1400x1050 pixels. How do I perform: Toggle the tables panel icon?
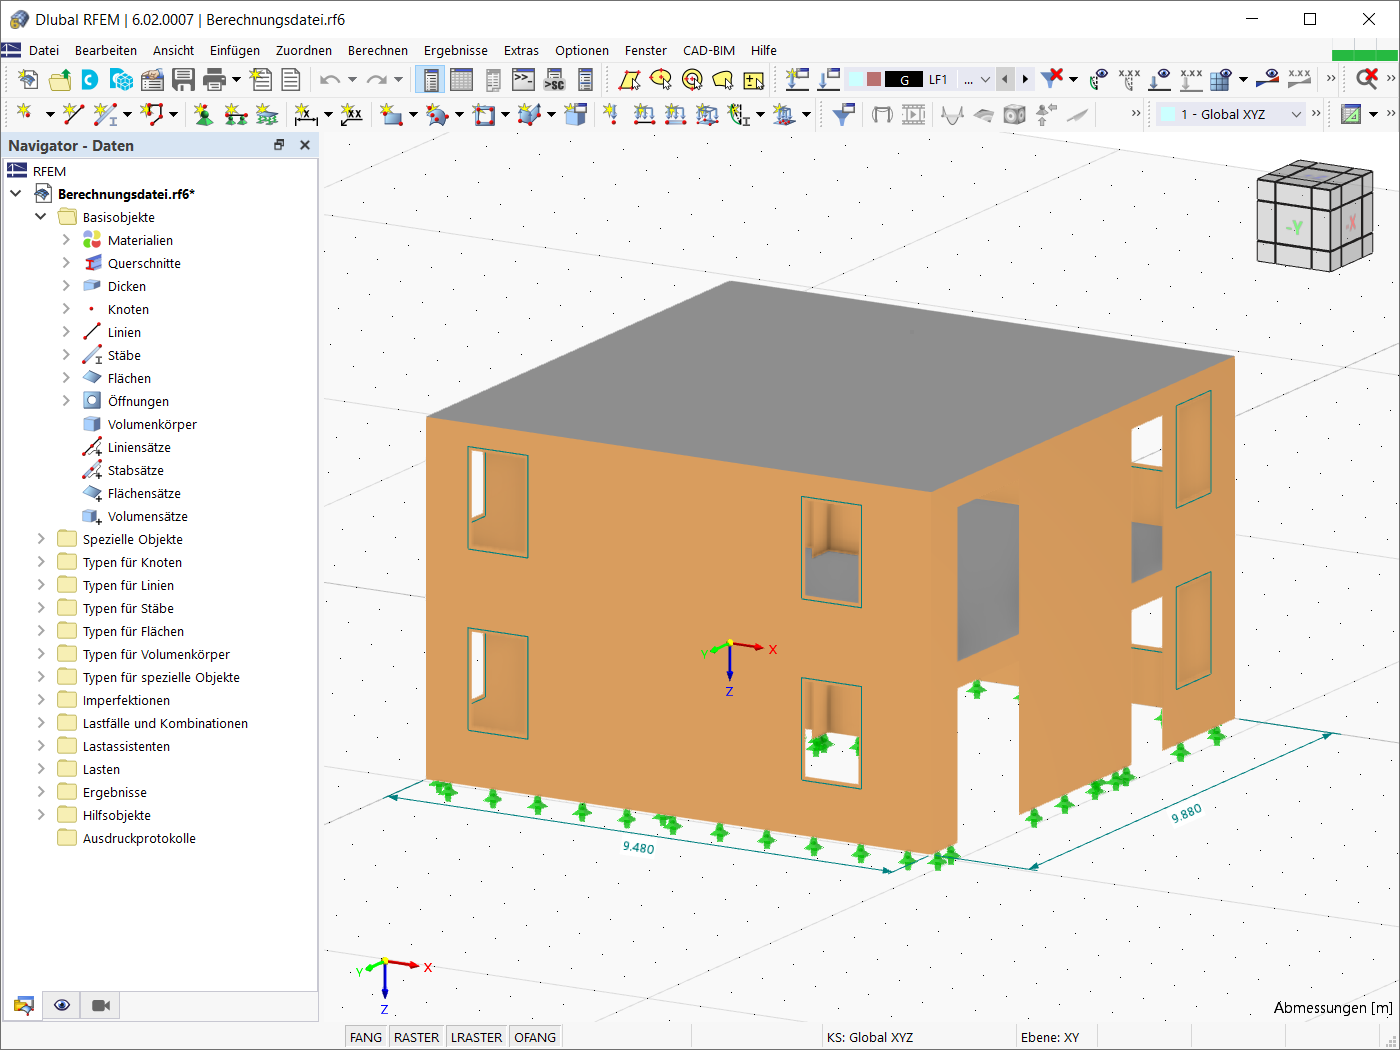coord(462,79)
